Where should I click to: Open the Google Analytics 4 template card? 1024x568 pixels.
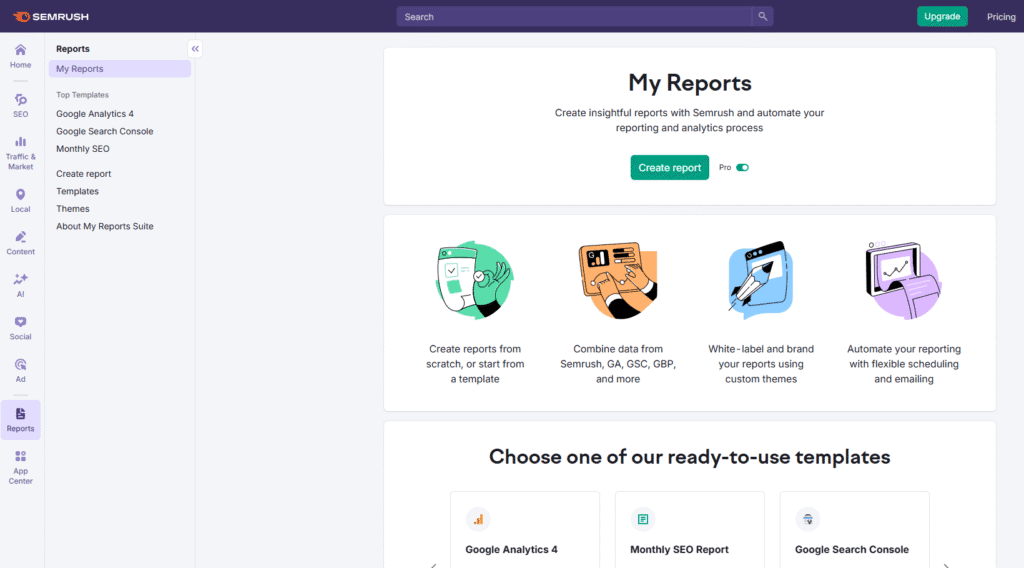coord(524,529)
